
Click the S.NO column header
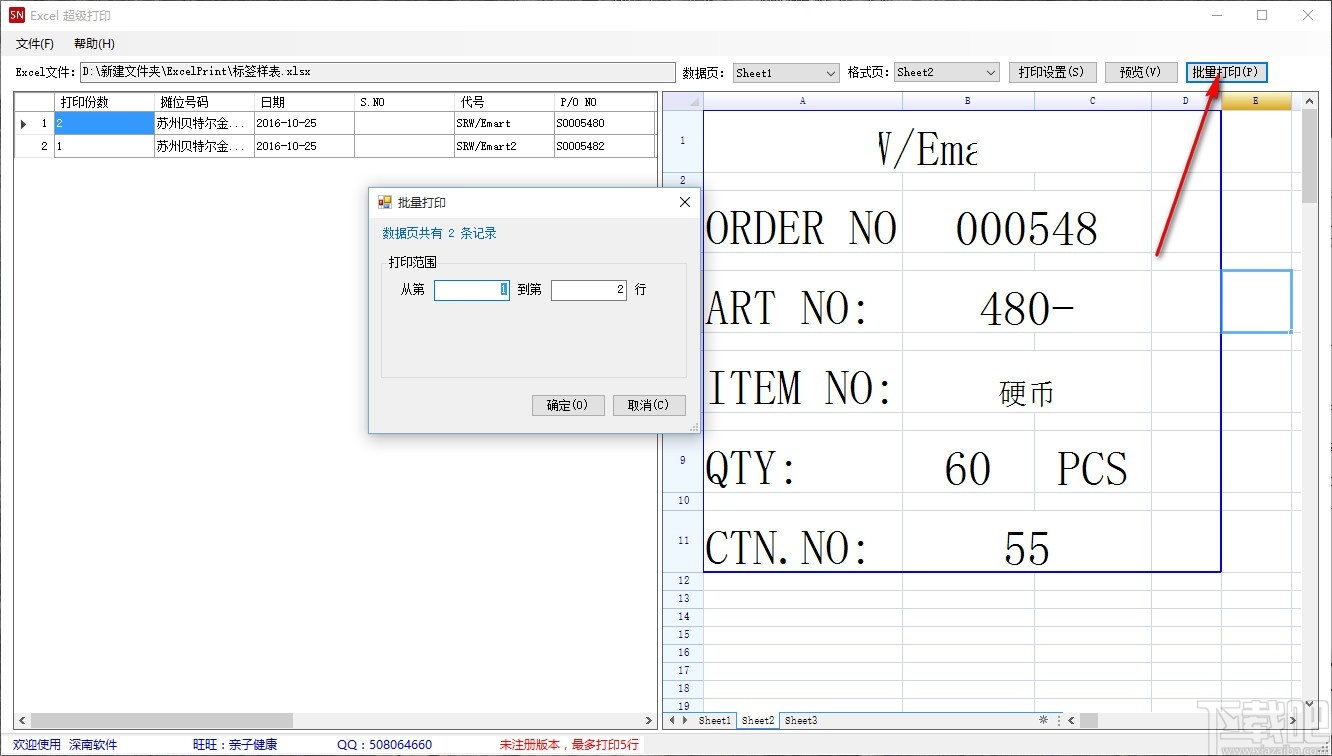pos(404,102)
